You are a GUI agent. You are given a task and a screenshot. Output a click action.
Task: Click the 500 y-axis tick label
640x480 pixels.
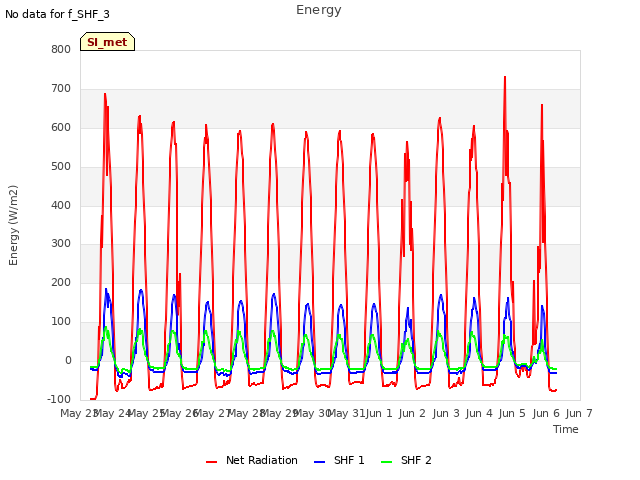tap(61, 167)
